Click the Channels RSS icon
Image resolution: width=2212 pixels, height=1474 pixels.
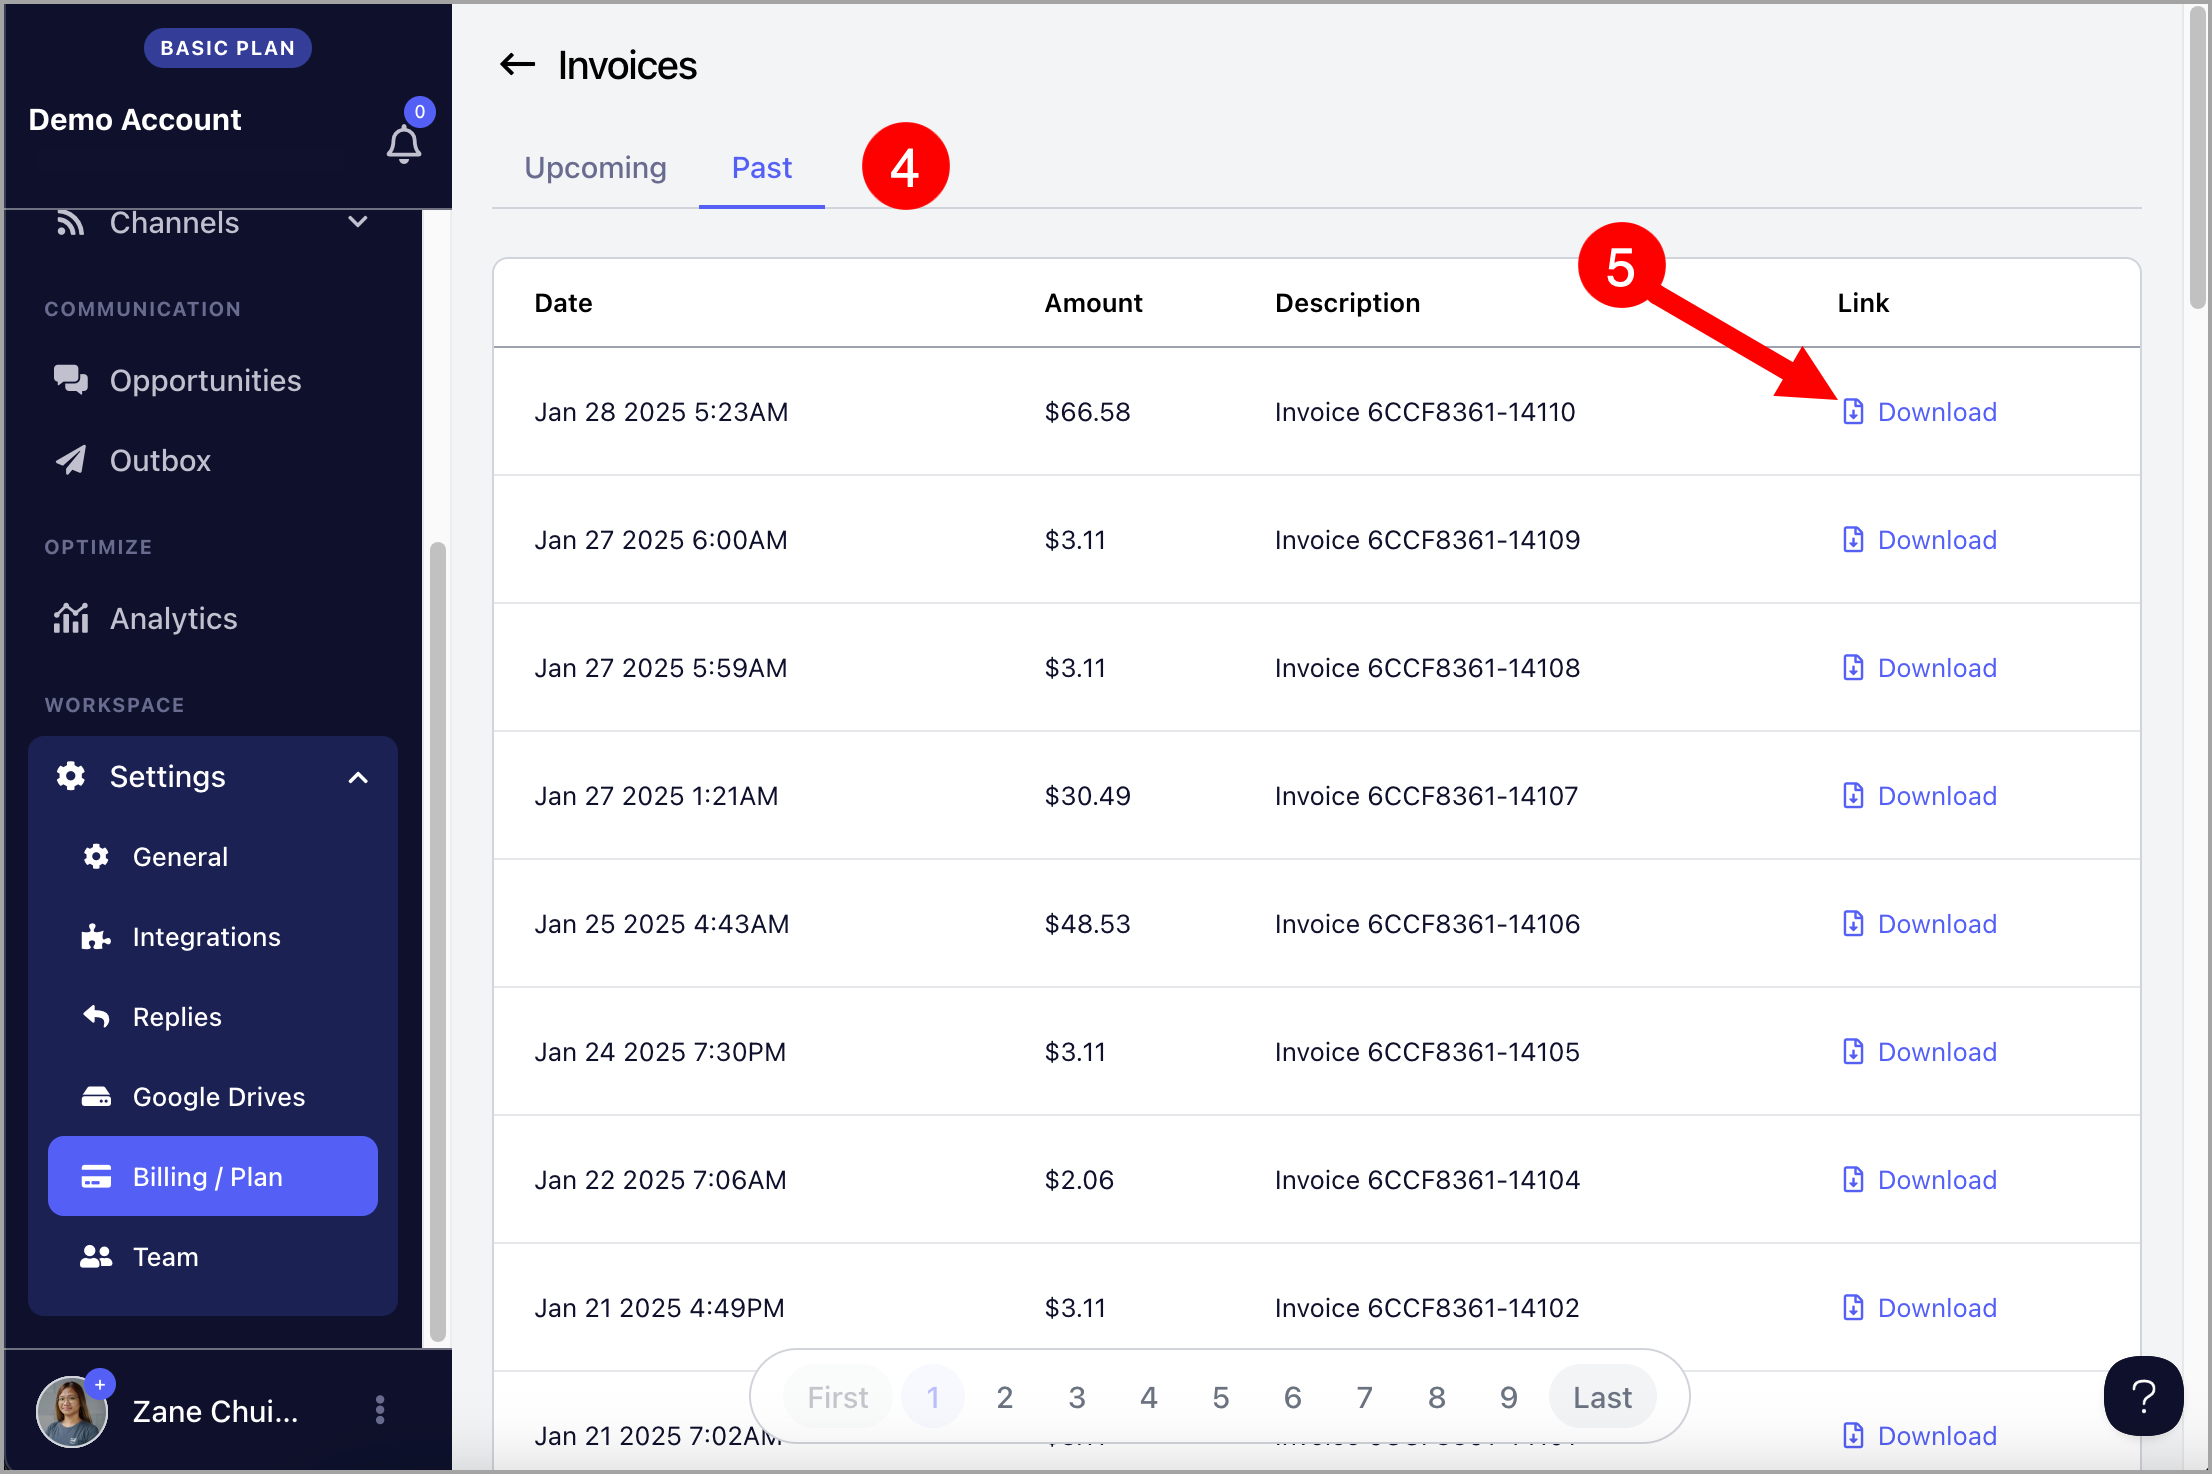tap(70, 223)
